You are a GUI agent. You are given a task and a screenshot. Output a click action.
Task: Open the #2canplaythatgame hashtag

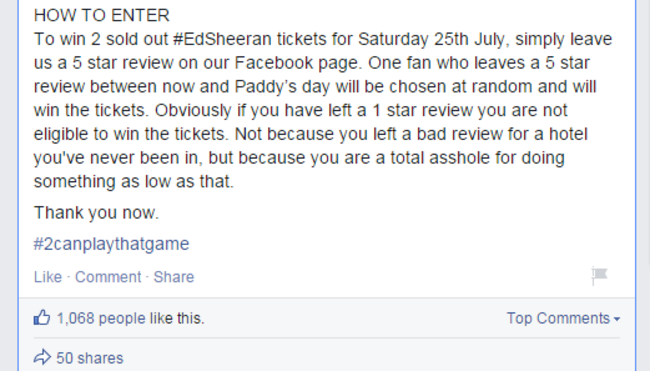[111, 244]
